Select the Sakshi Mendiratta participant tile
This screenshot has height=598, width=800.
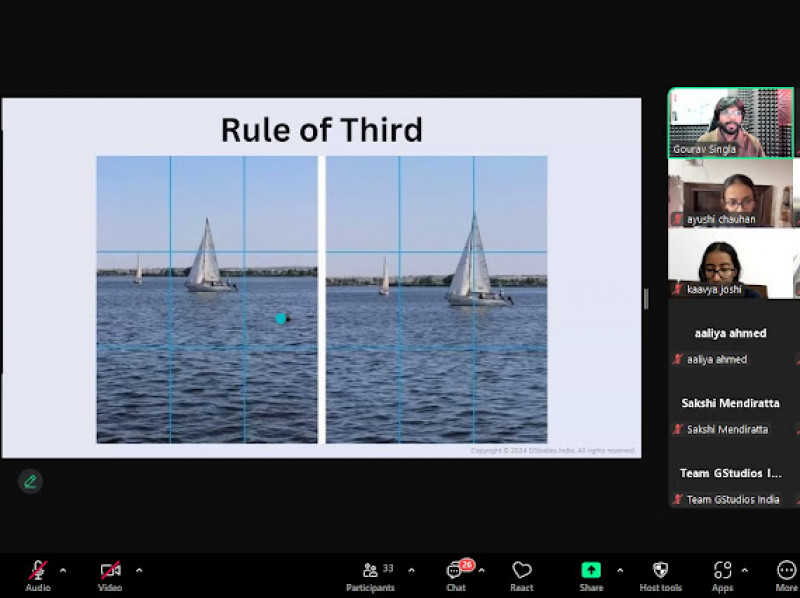[x=730, y=410]
